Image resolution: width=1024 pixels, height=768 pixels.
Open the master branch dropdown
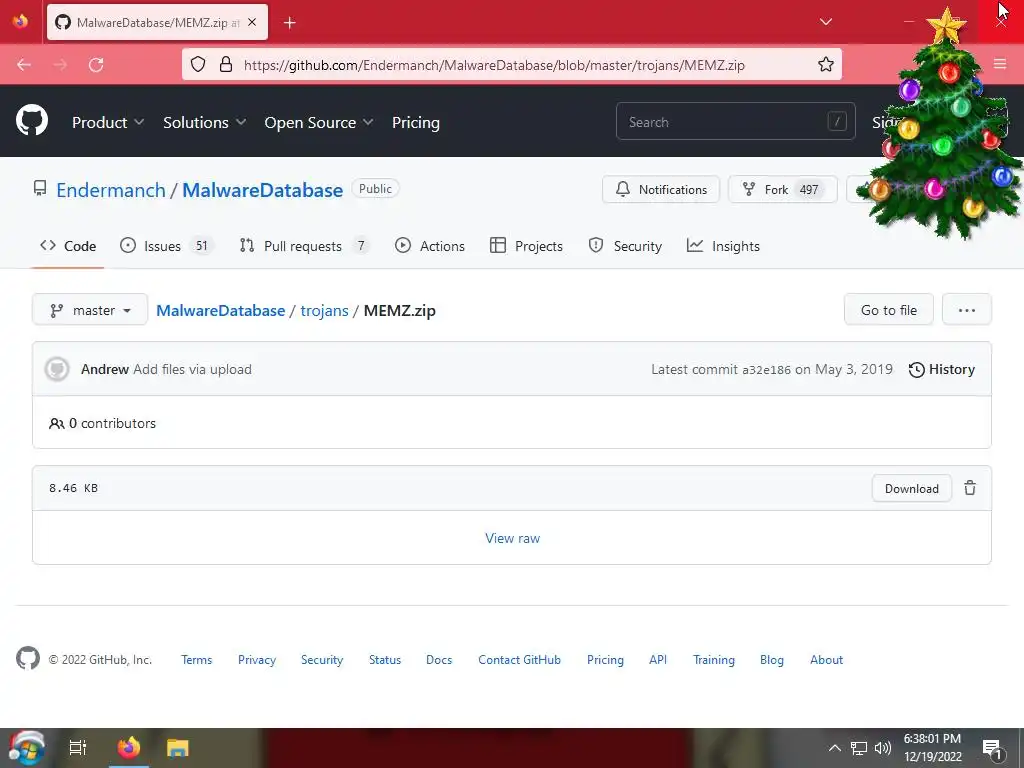90,310
